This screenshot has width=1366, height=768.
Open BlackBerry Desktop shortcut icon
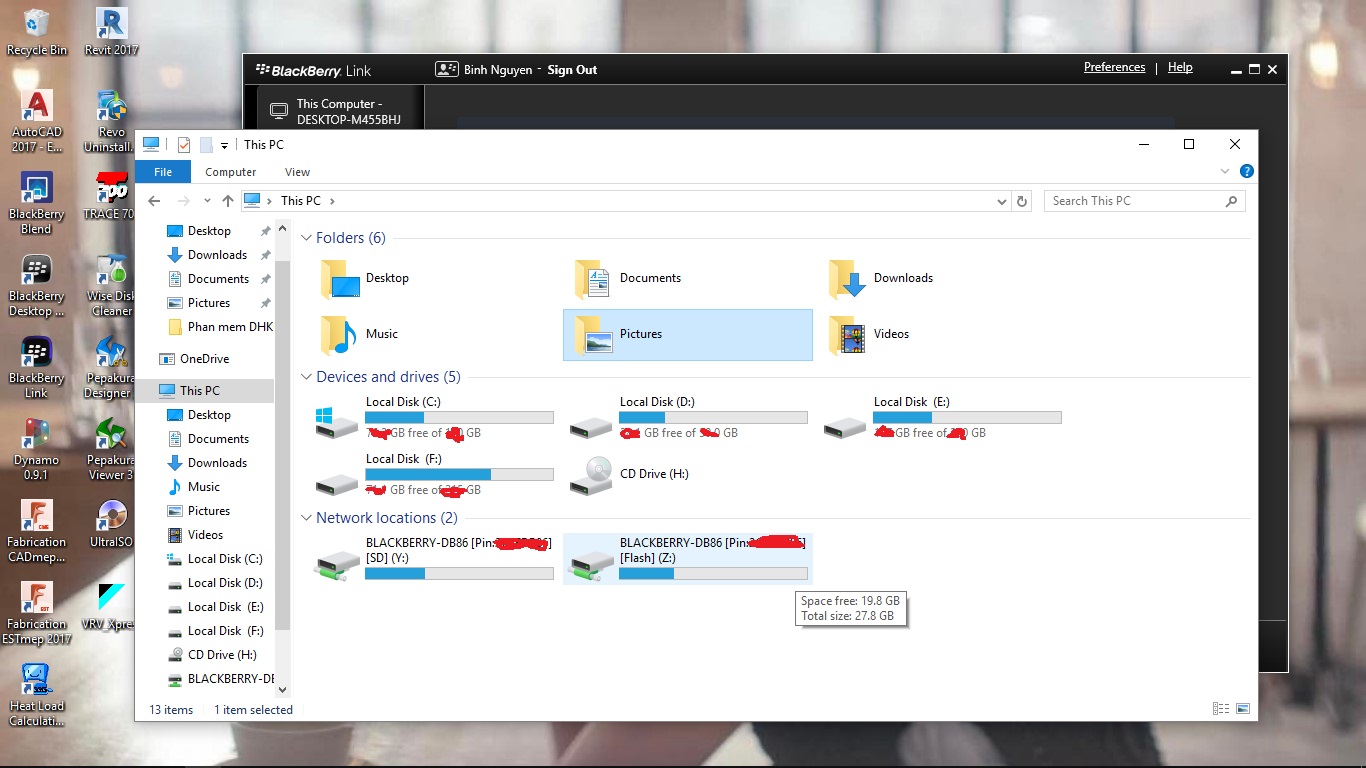click(37, 285)
